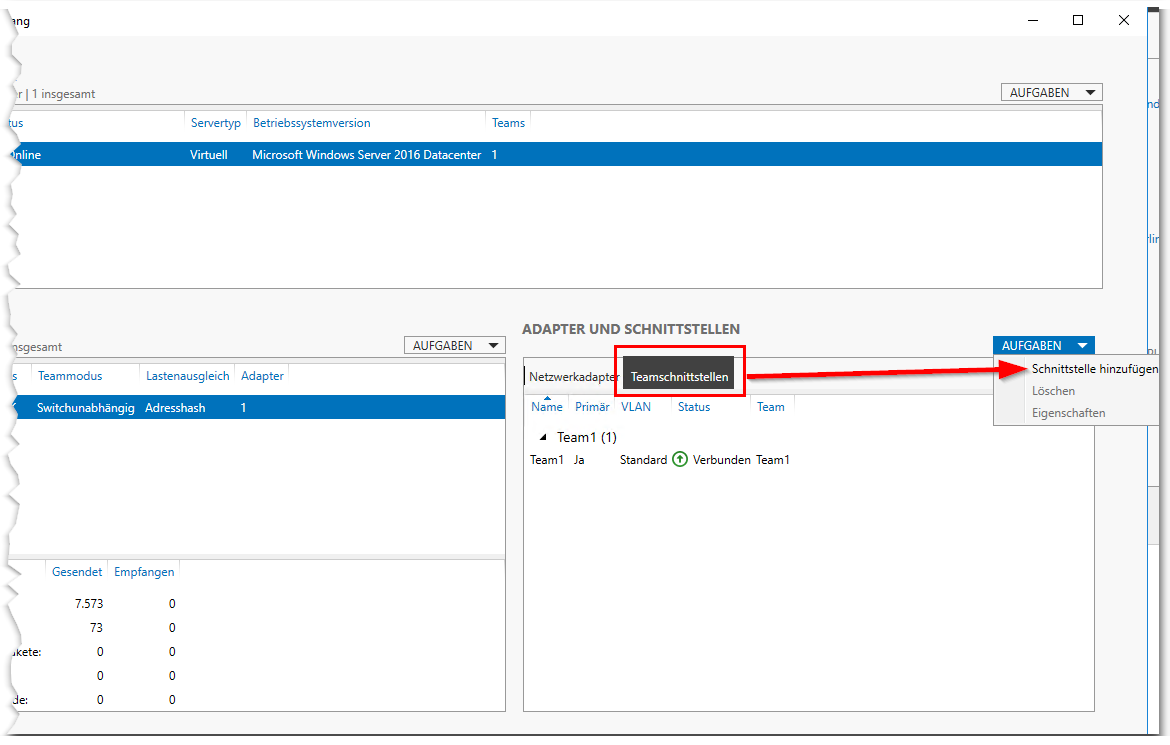Choose Schnittstelle hinzufügen from menu
This screenshot has width=1170, height=745.
pos(1094,369)
